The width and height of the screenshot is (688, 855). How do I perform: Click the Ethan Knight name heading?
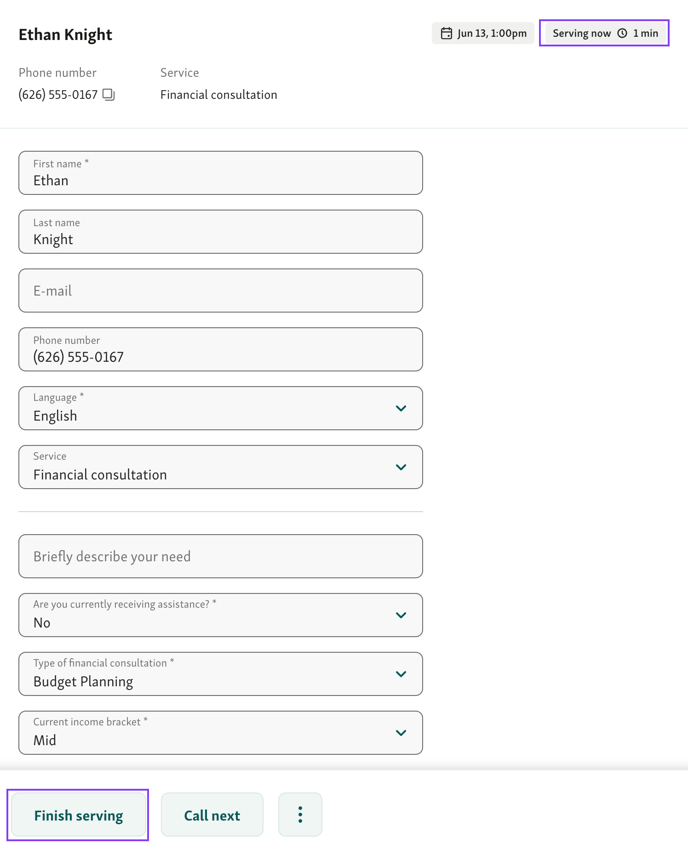[x=65, y=34]
